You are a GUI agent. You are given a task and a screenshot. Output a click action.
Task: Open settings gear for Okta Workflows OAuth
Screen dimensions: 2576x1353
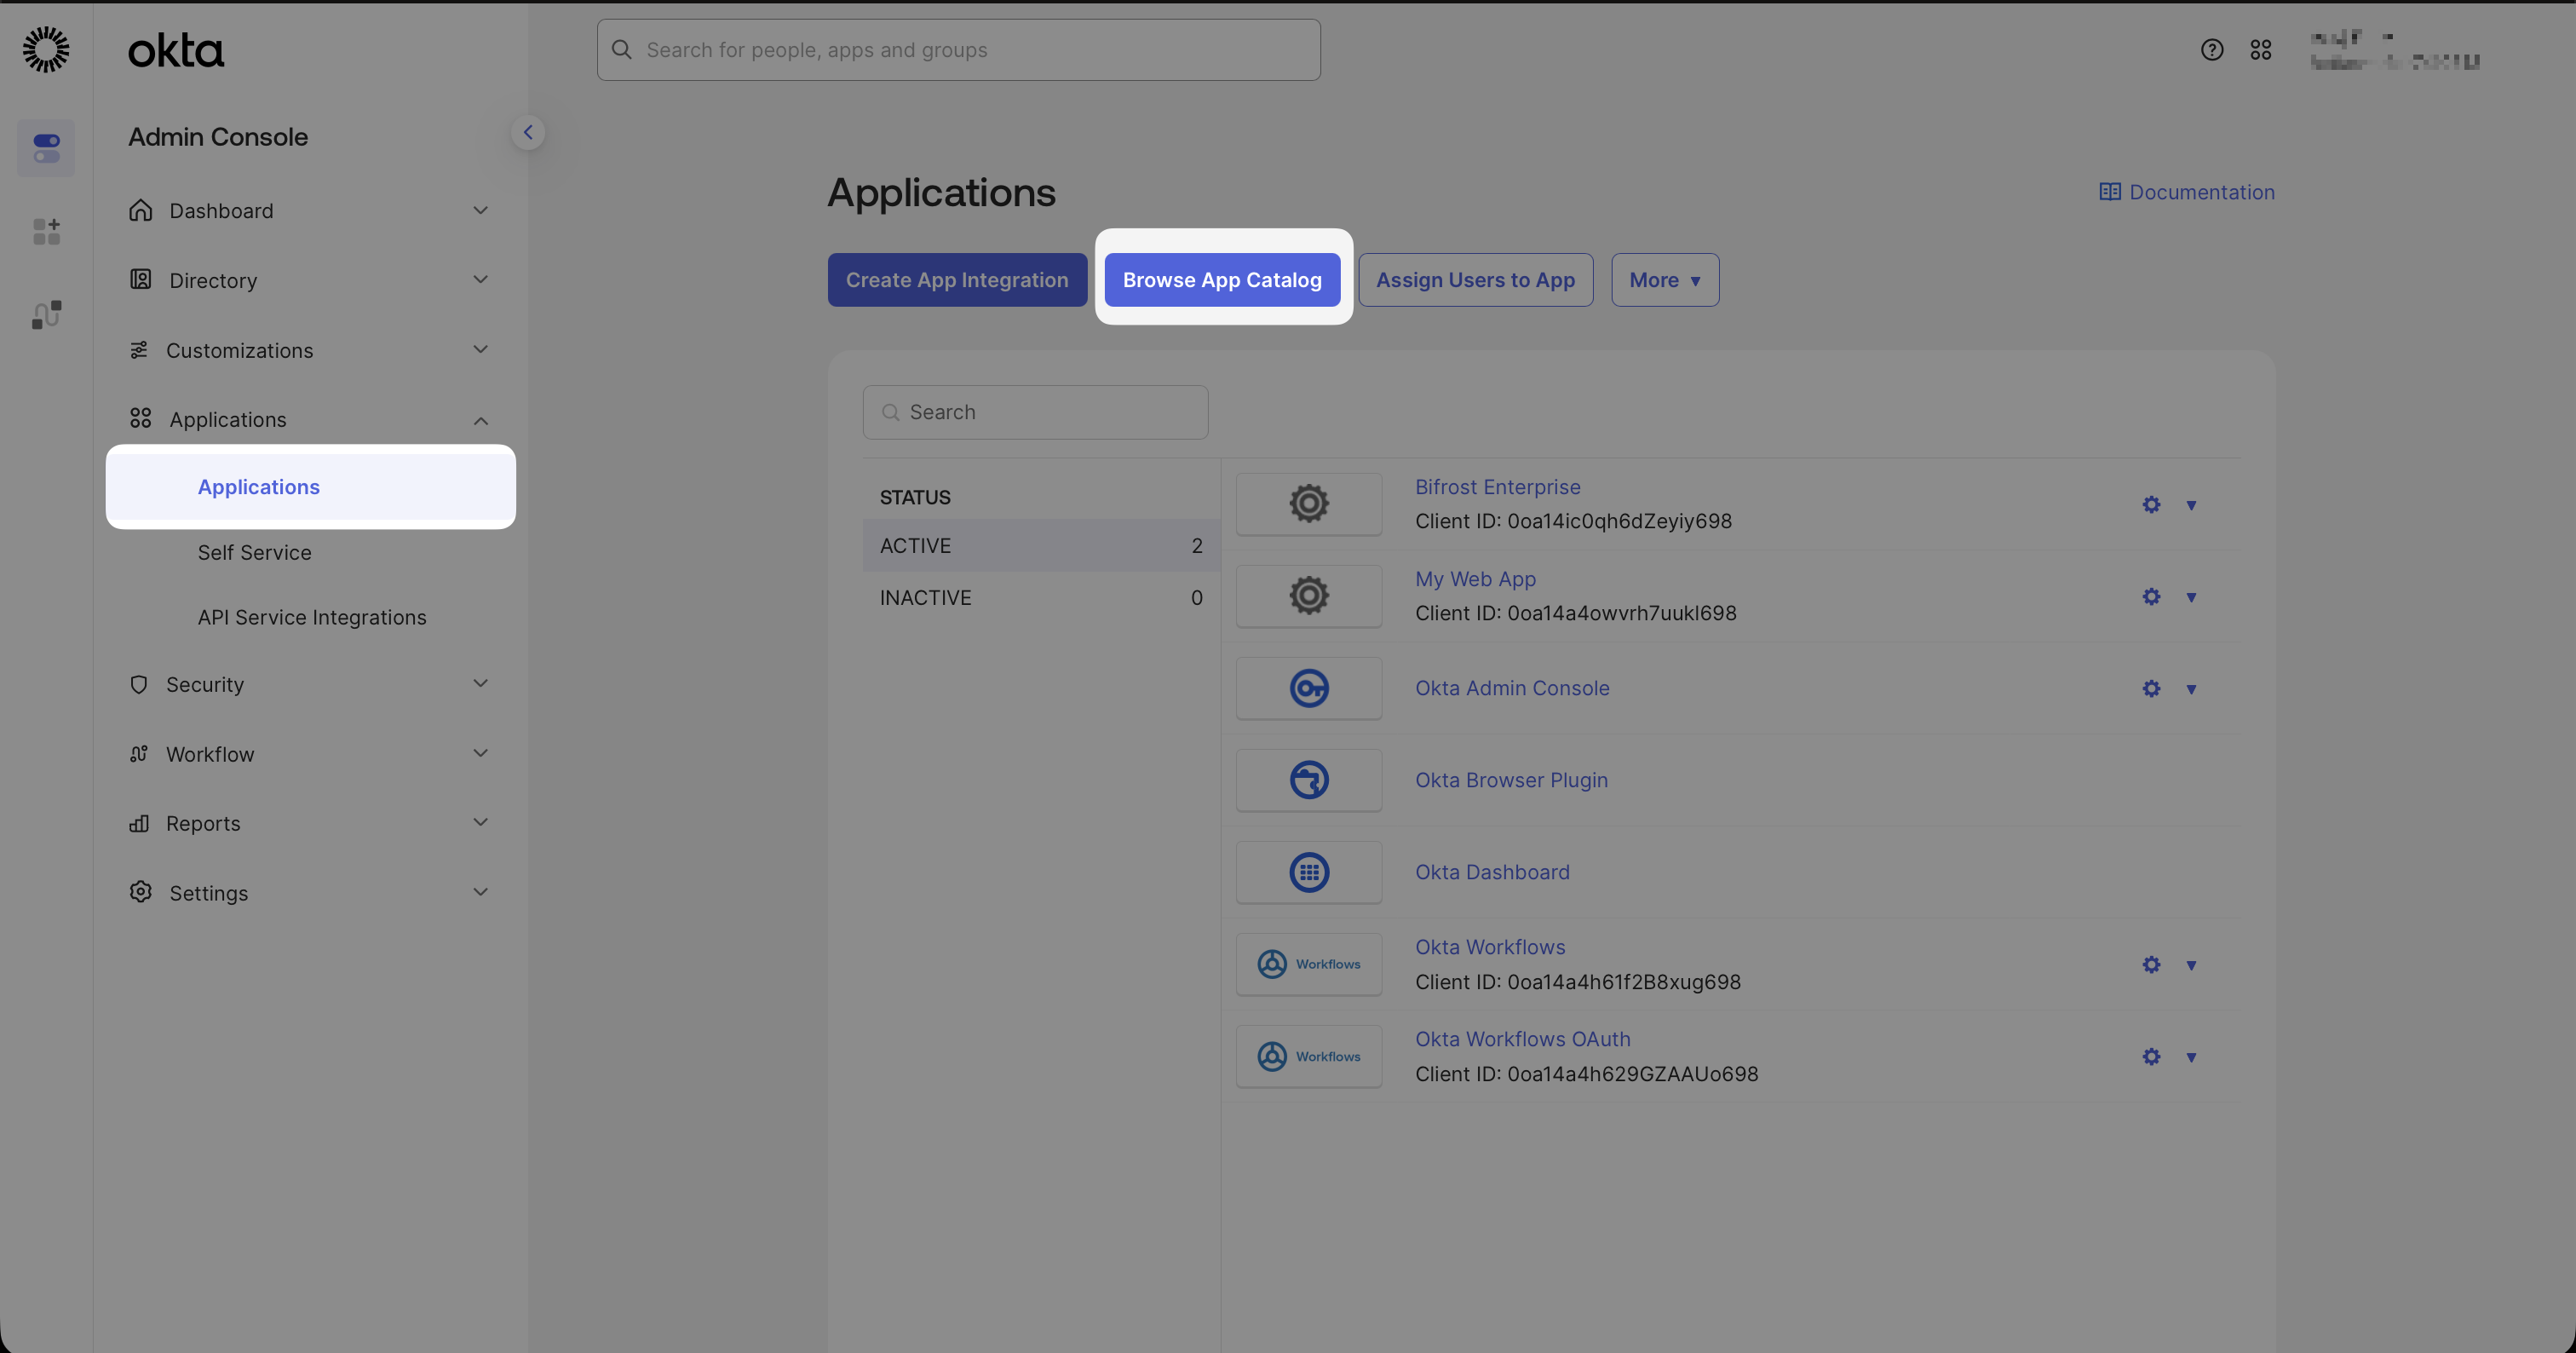[x=2151, y=1057]
